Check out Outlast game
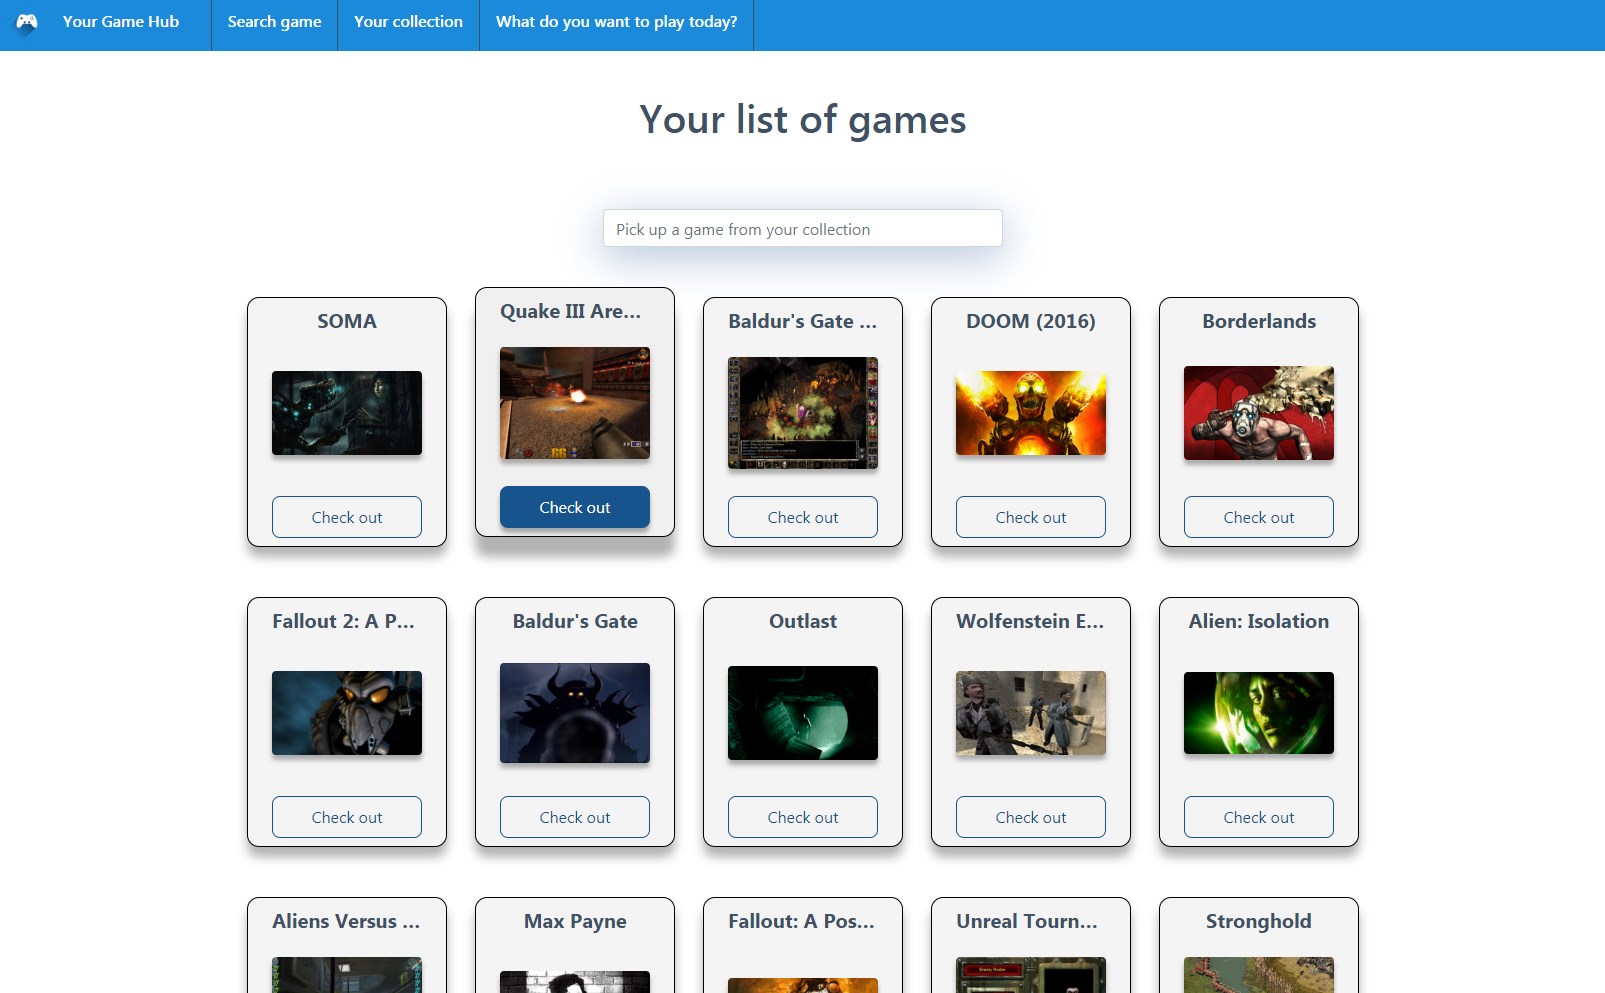 pos(803,817)
